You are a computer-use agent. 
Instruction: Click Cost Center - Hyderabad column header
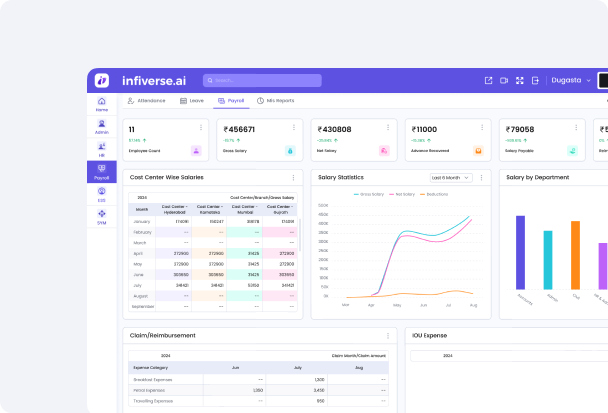174,209
